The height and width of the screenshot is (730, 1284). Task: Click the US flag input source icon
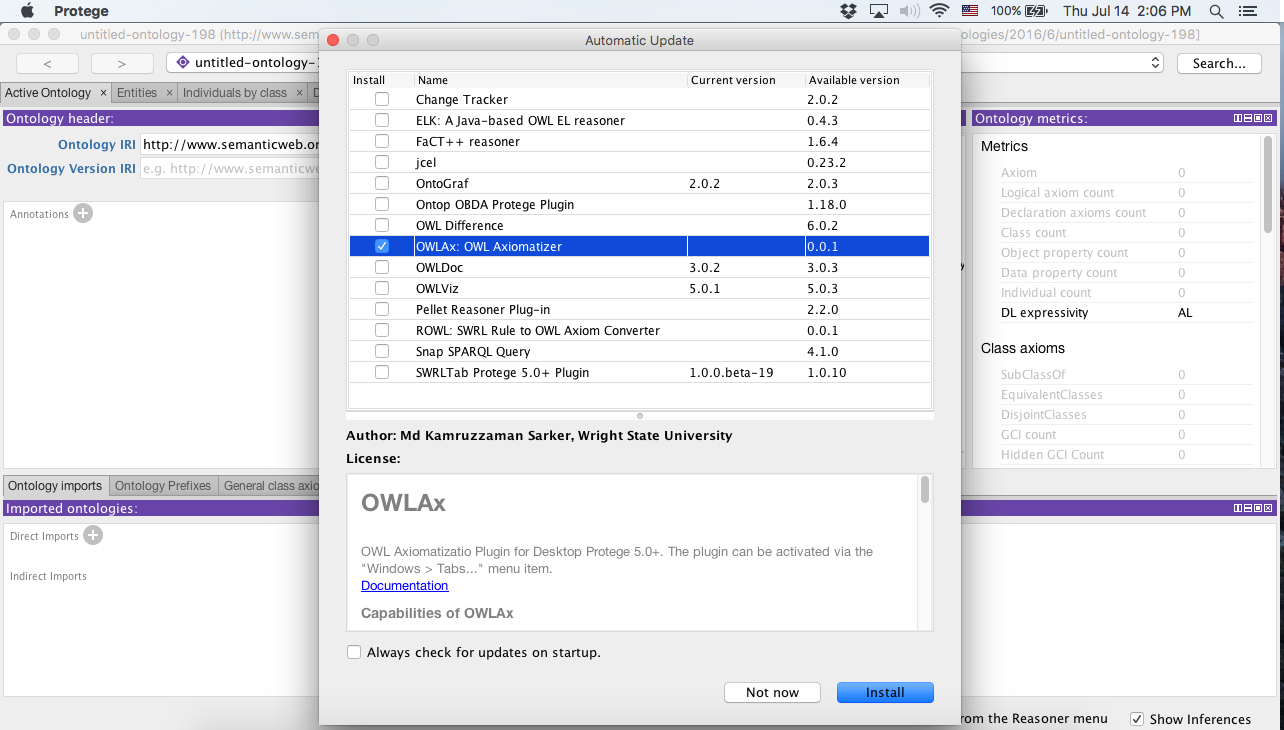tap(969, 11)
